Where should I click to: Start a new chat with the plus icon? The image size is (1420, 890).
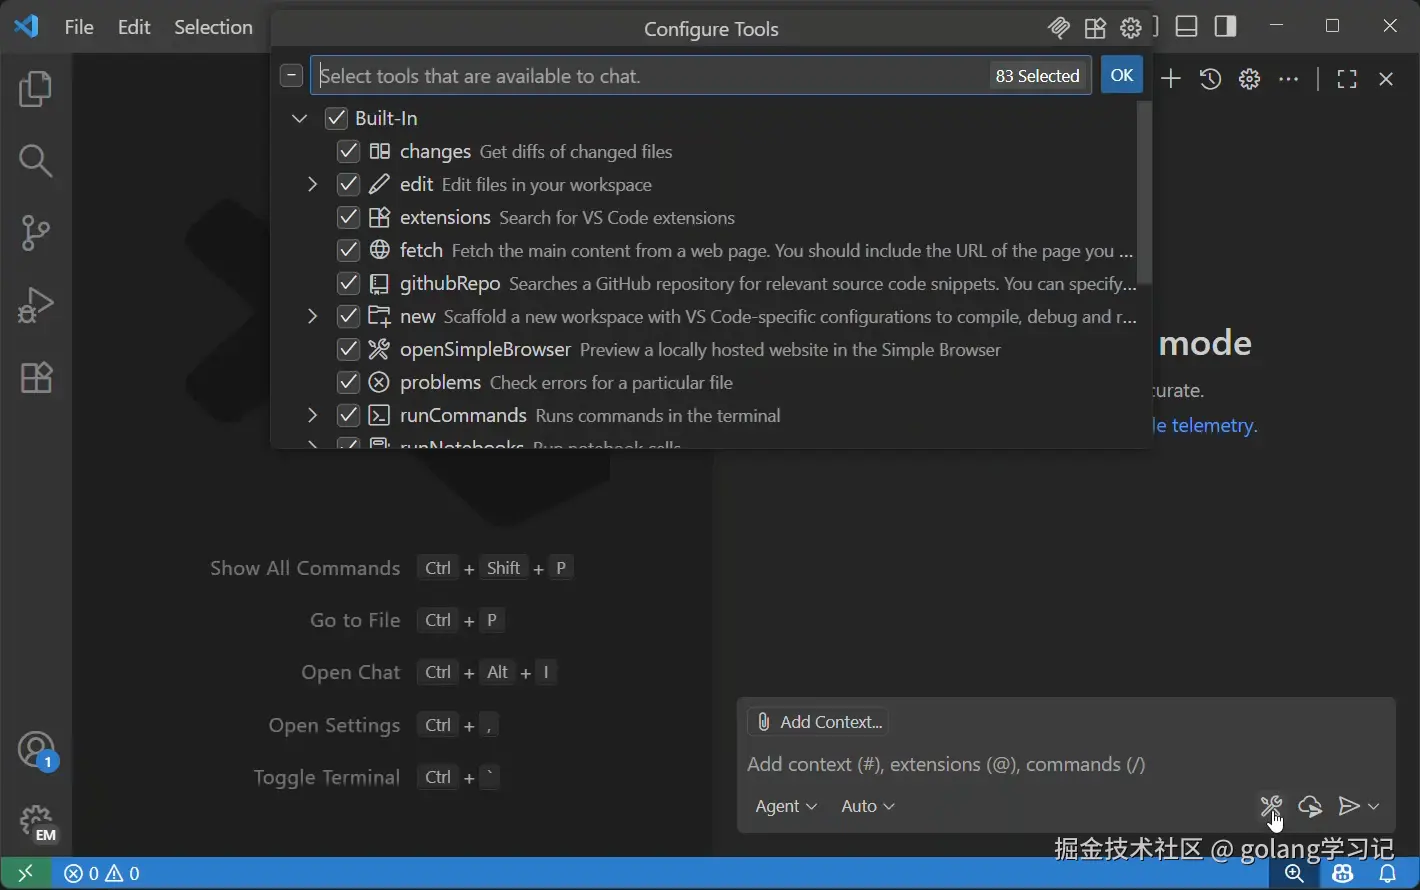(x=1170, y=78)
